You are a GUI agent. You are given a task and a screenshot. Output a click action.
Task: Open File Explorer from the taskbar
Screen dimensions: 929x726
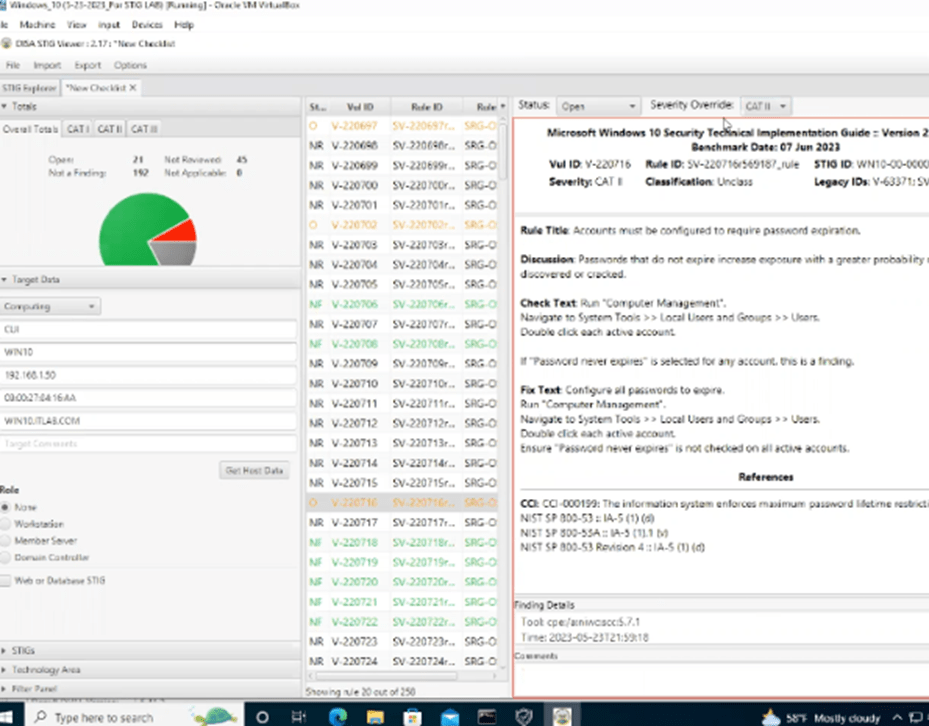pos(374,716)
